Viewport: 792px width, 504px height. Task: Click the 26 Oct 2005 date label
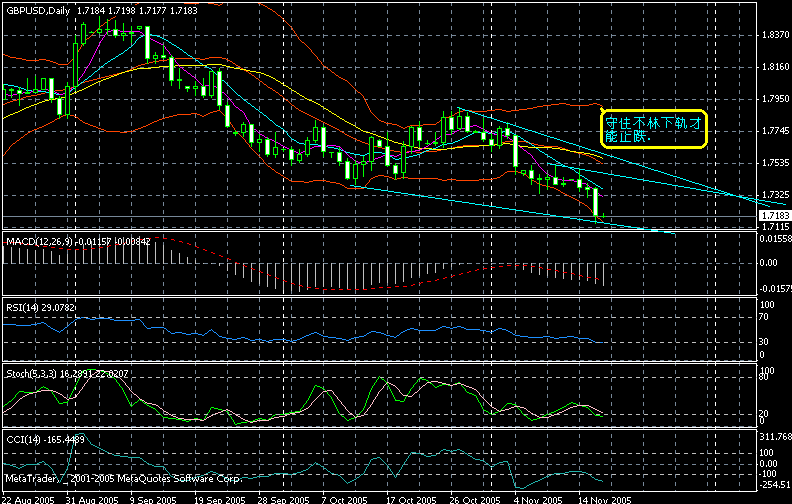point(475,499)
